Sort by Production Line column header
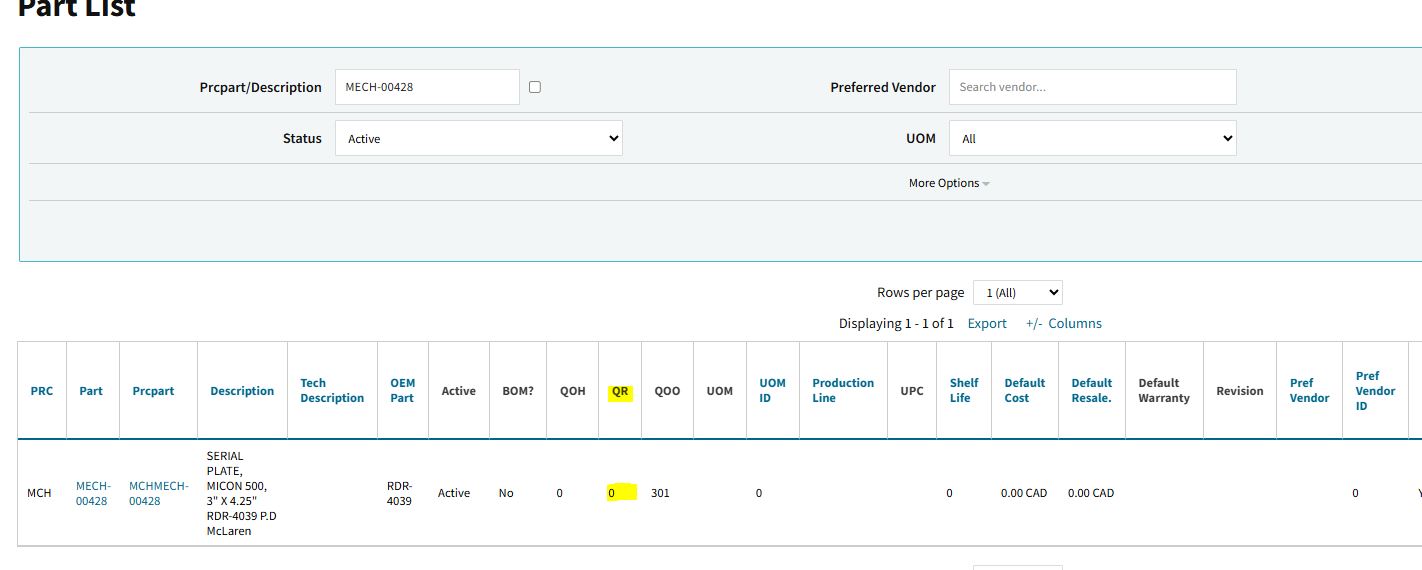Viewport: 1422px width, 570px height. tap(842, 390)
